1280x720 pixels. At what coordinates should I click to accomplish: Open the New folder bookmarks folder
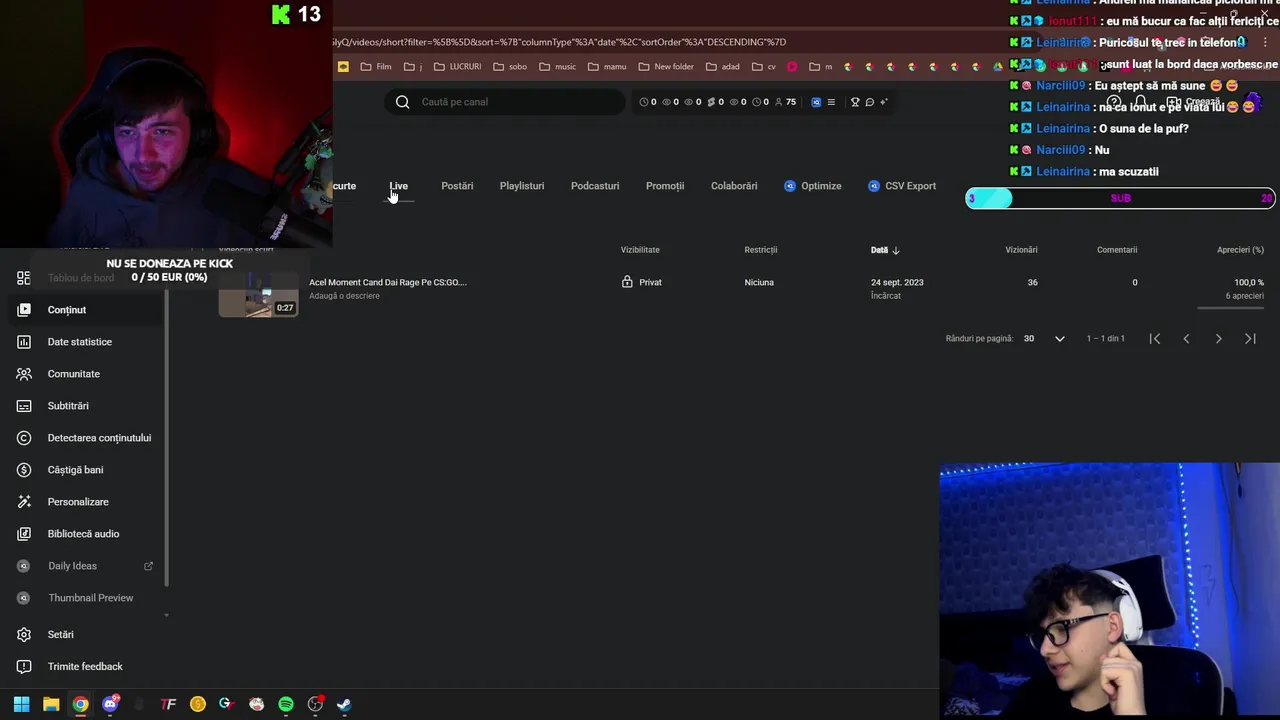tap(665, 67)
